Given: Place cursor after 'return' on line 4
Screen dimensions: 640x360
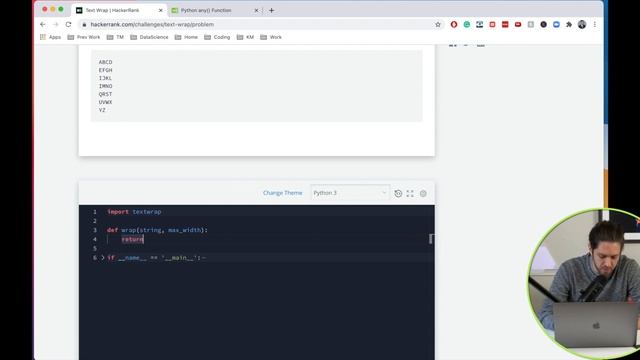Looking at the screenshot, I should (x=144, y=240).
